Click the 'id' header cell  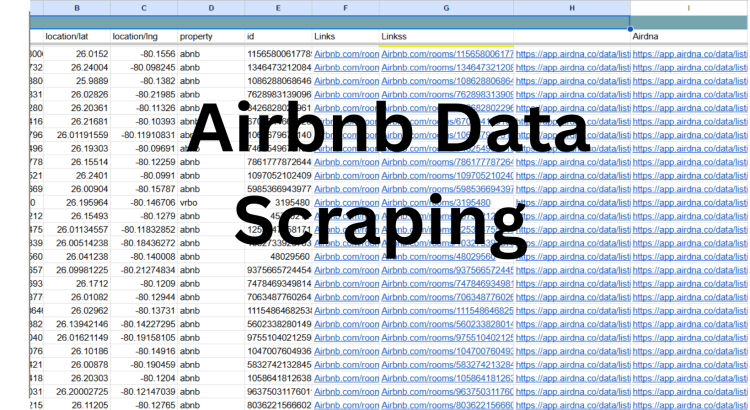click(x=278, y=36)
